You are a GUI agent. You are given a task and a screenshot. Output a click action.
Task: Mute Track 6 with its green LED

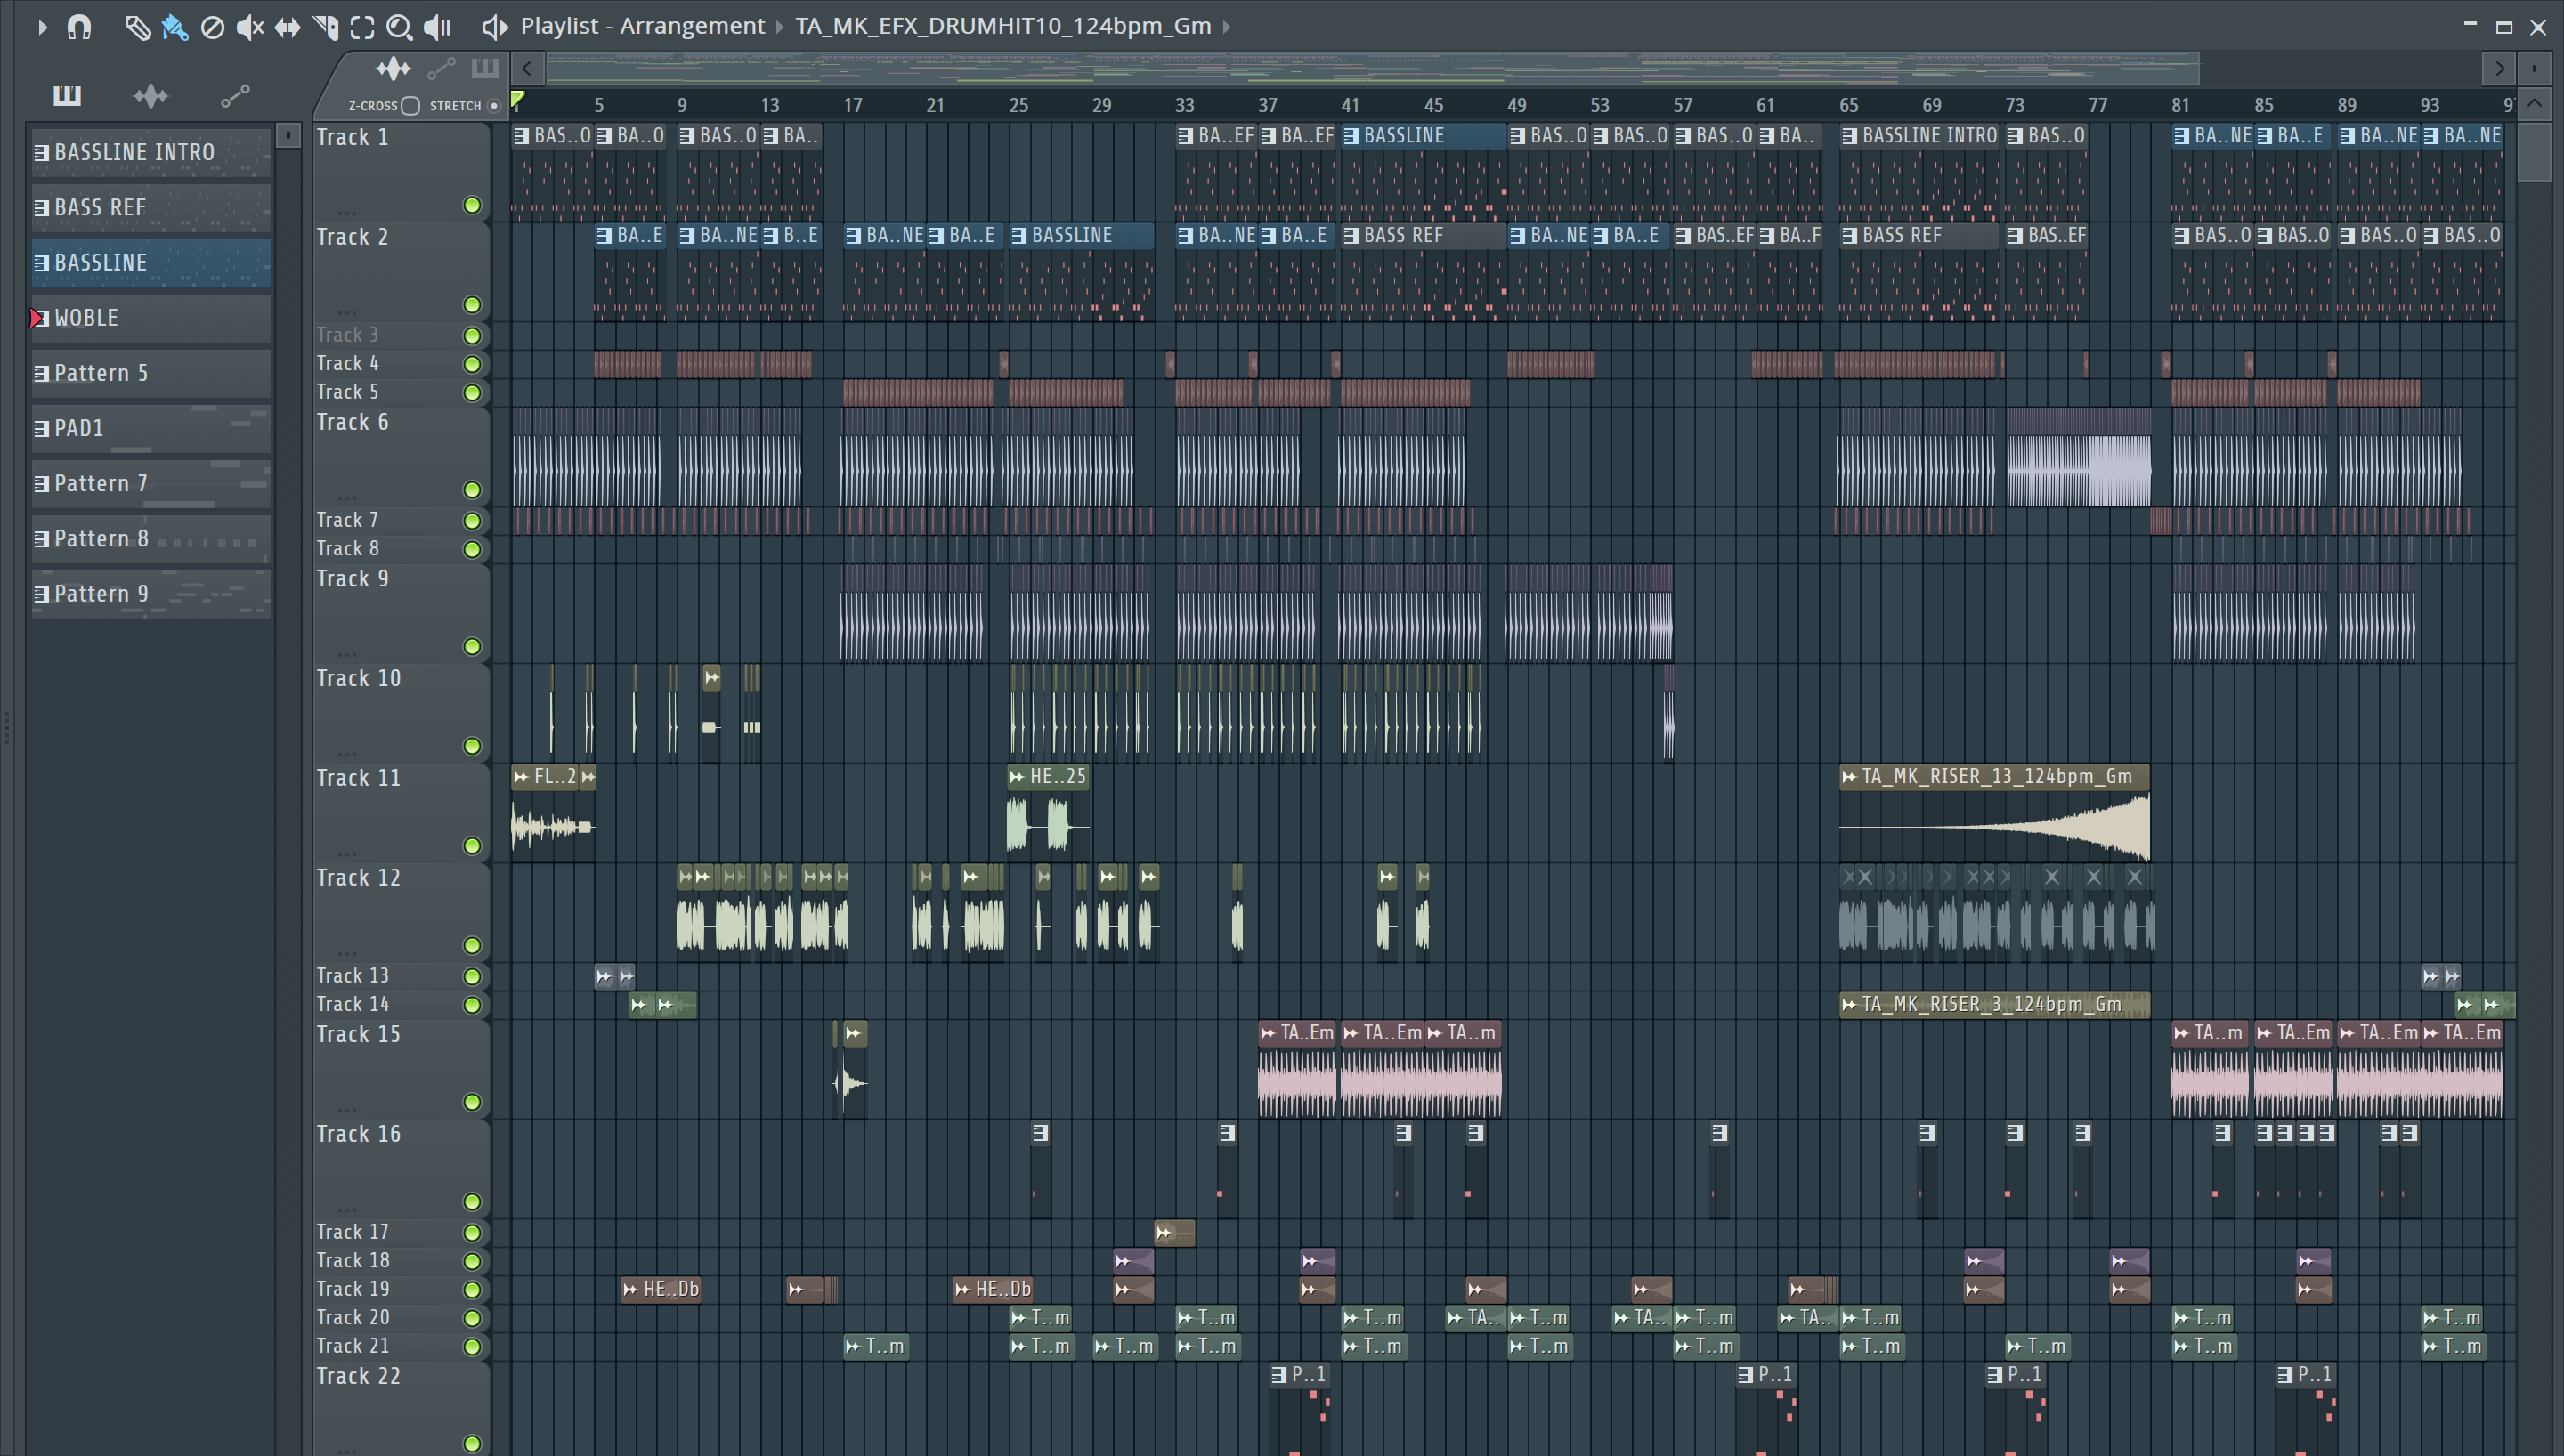click(472, 489)
